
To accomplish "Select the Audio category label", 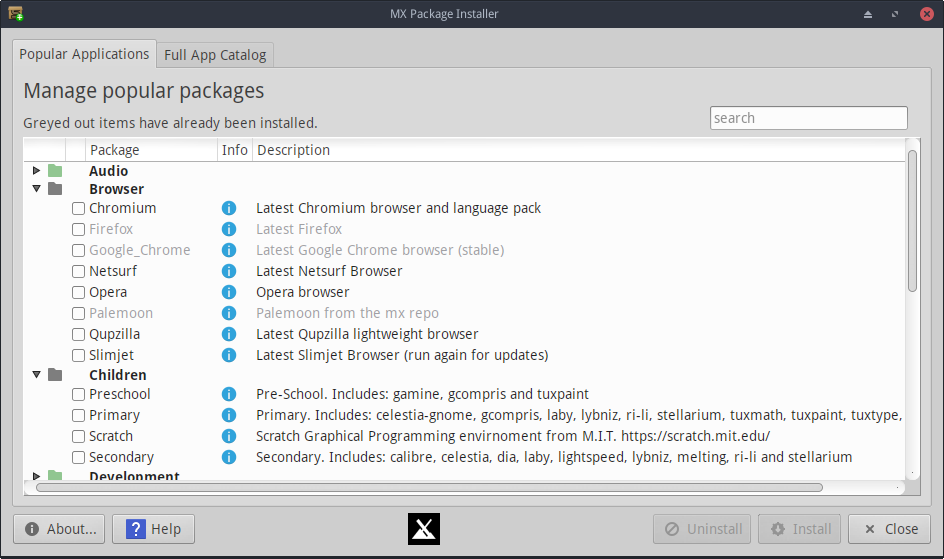I will tap(108, 171).
